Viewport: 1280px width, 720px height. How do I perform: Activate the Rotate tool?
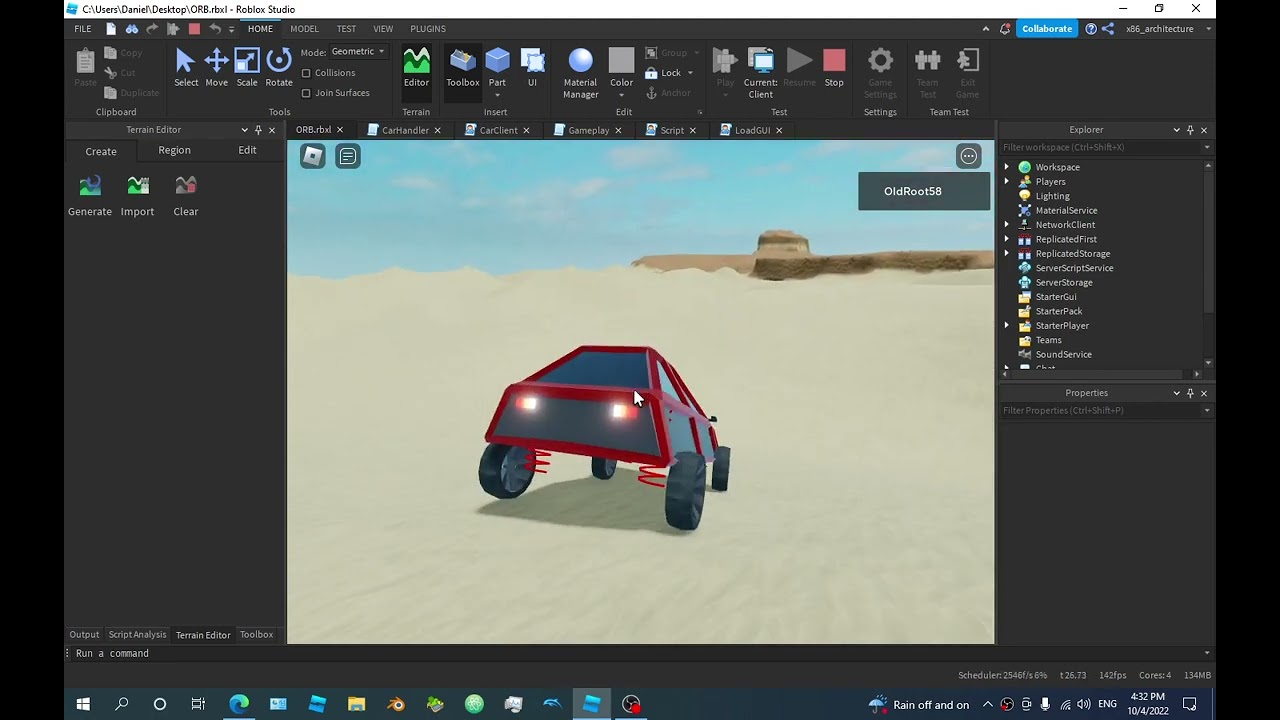(279, 67)
